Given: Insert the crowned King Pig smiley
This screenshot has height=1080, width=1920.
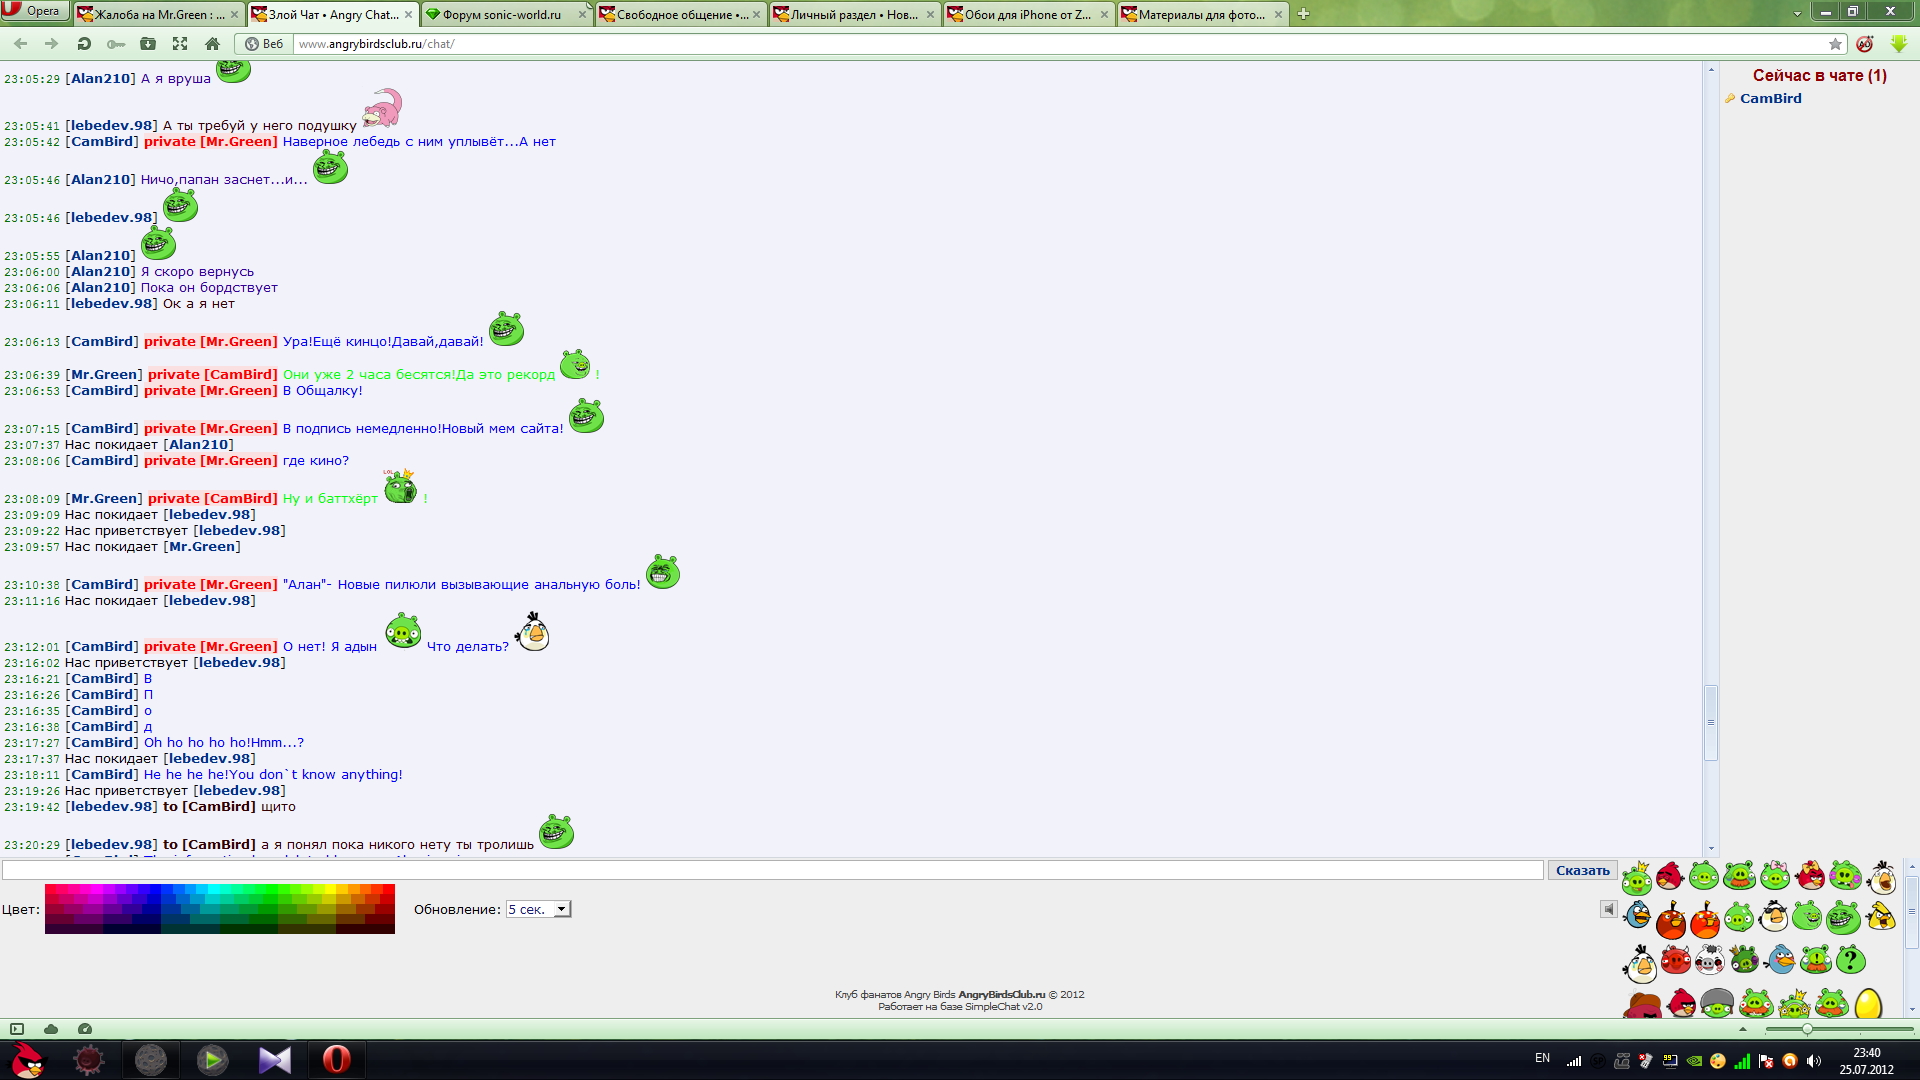Looking at the screenshot, I should click(x=1637, y=879).
